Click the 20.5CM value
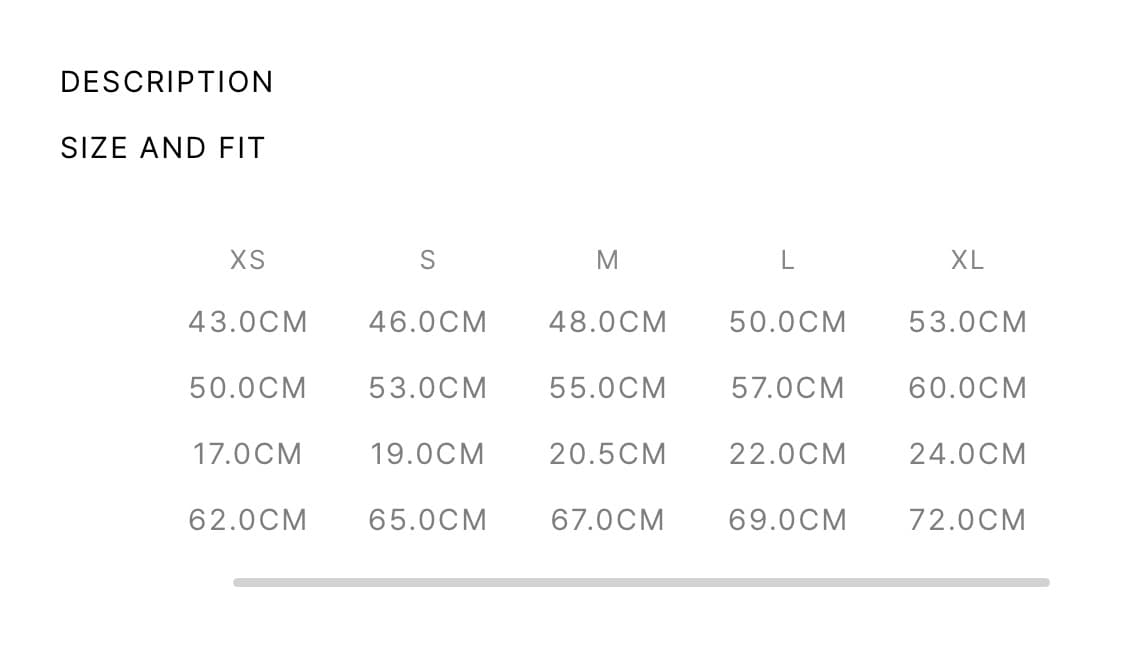1125x663 pixels. (x=608, y=454)
